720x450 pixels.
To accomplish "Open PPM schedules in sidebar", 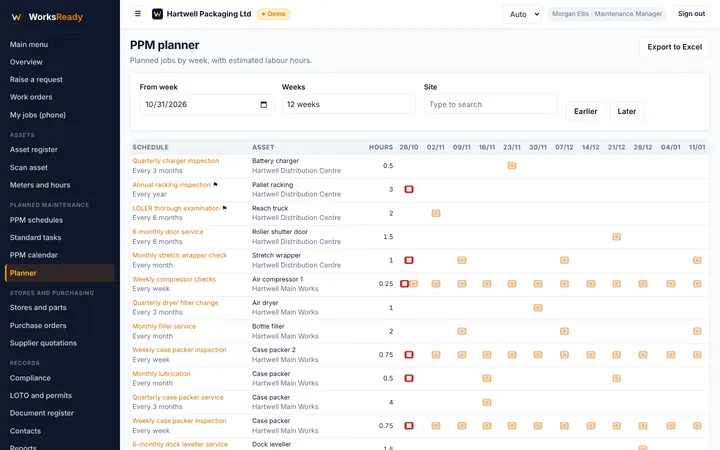I will click(36, 220).
